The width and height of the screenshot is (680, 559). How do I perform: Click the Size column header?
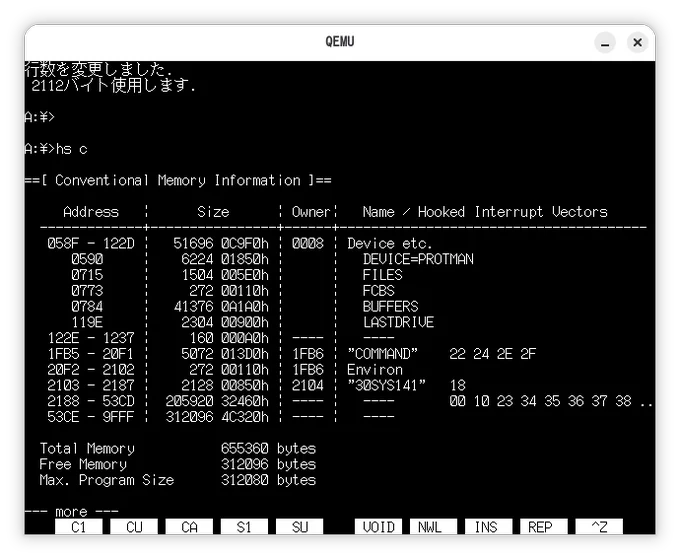[213, 212]
